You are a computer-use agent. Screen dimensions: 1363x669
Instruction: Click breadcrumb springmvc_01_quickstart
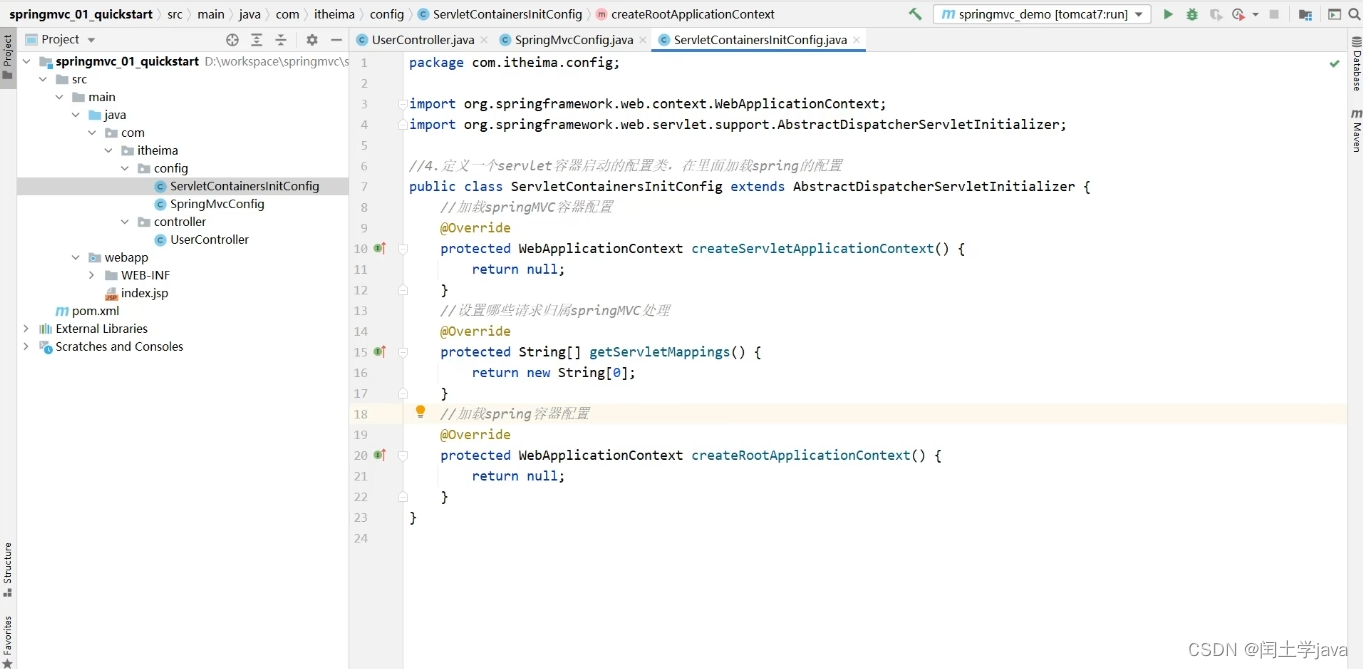pyautogui.click(x=81, y=14)
